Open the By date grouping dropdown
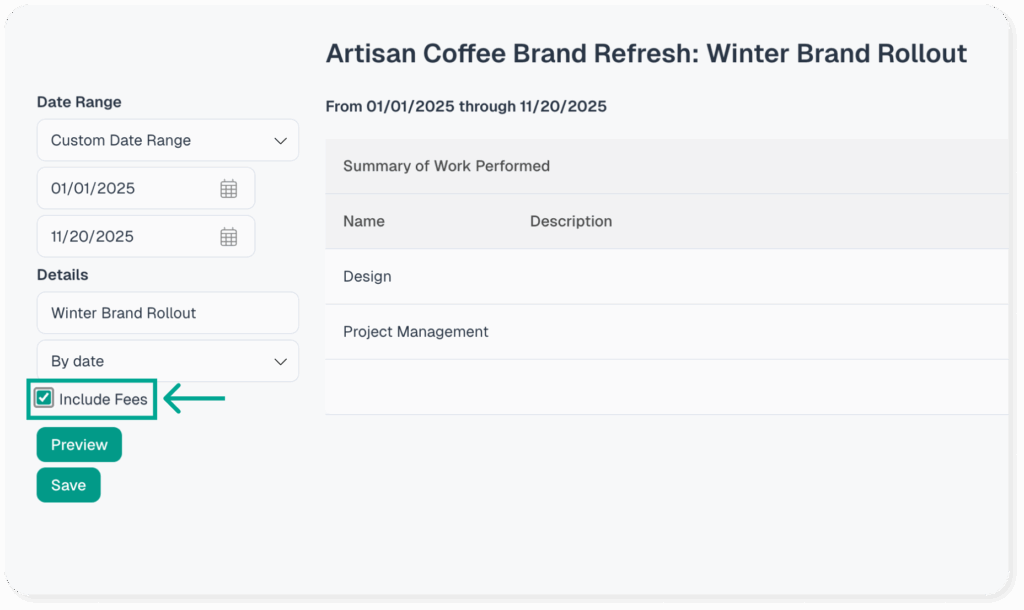The width and height of the screenshot is (1024, 610). coord(167,361)
